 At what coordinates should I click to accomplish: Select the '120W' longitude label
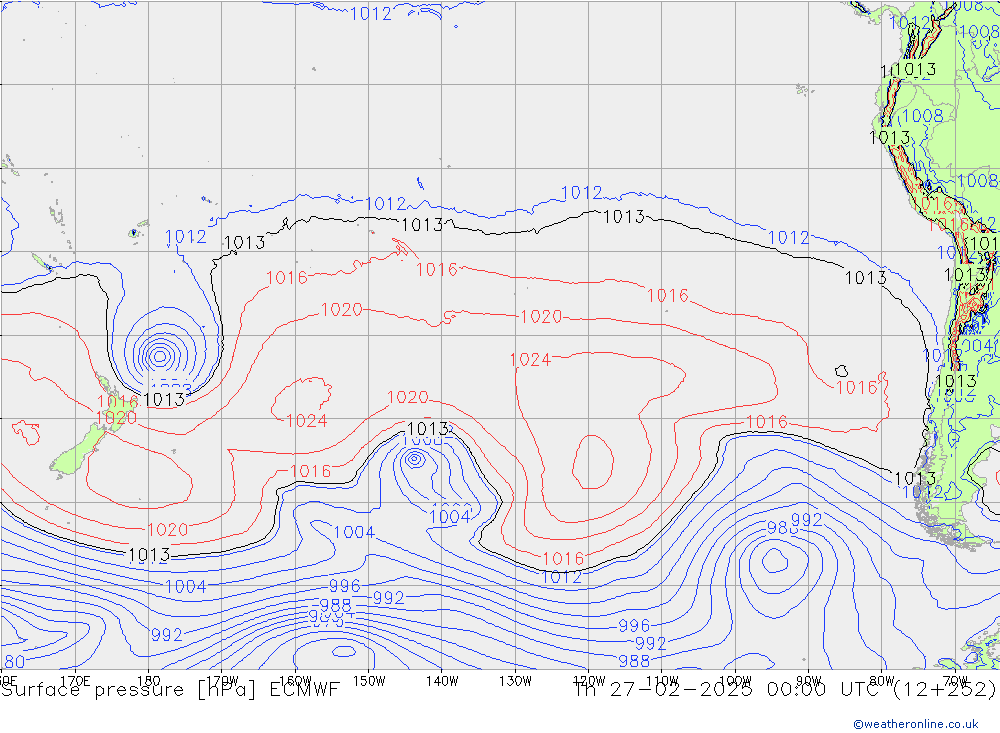(589, 681)
